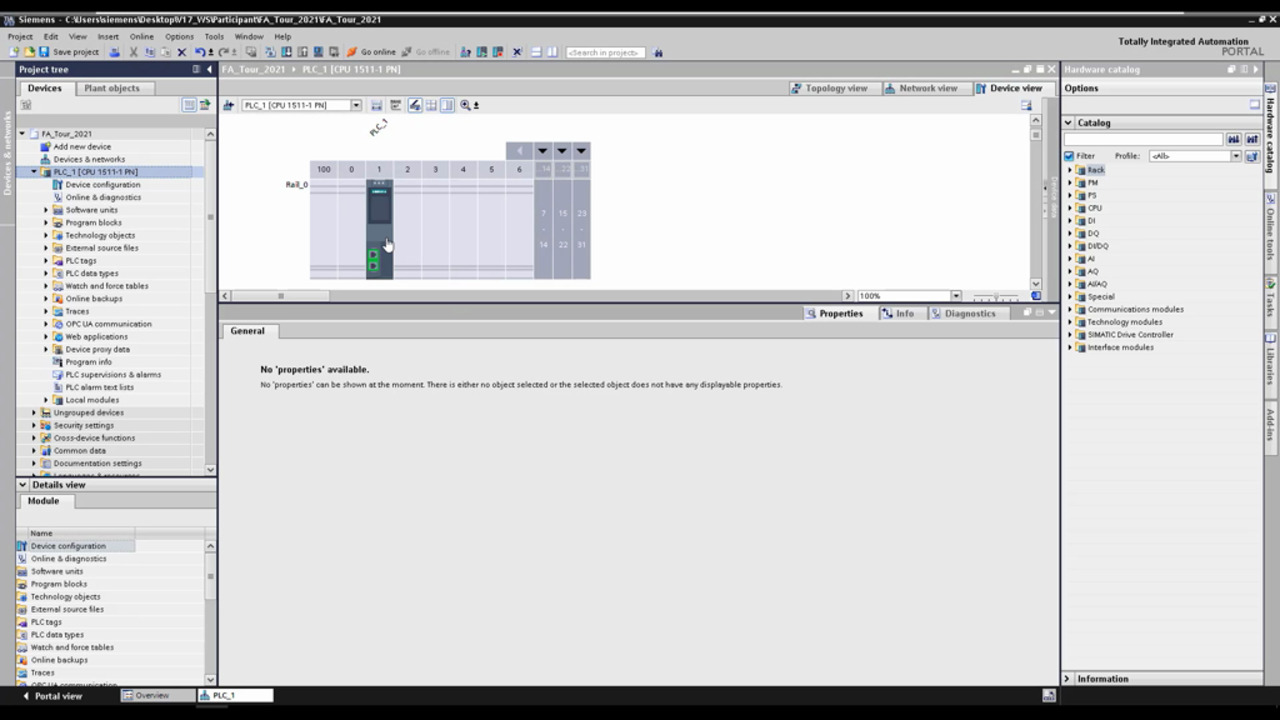Expand the Program blocks tree node
Screen dimensions: 1280x720
coord(46,223)
